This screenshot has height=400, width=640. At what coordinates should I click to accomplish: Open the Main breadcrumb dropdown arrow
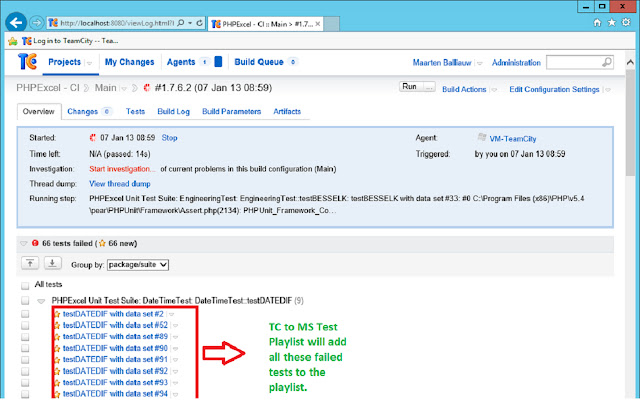(124, 88)
